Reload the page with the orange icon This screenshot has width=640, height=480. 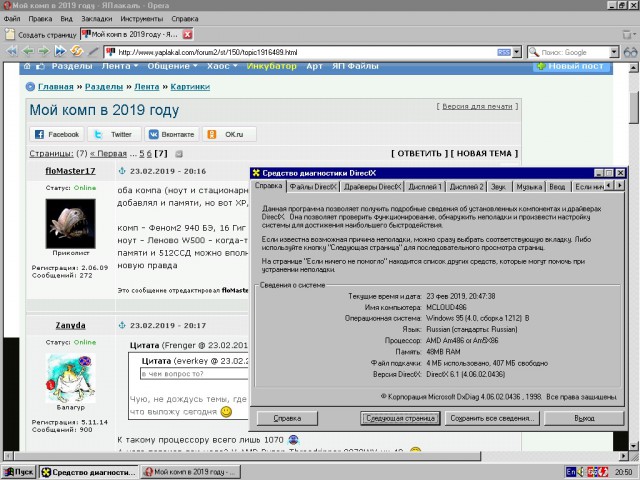click(76, 51)
